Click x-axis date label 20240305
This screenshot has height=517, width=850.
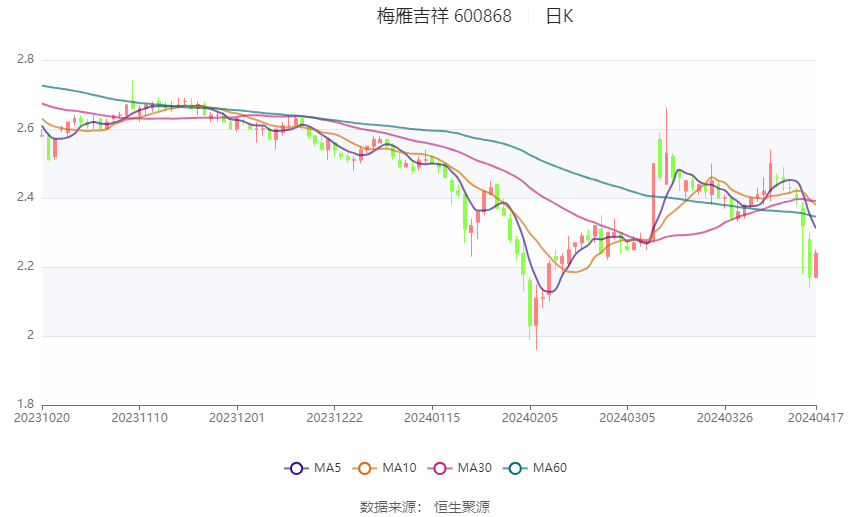click(x=627, y=418)
